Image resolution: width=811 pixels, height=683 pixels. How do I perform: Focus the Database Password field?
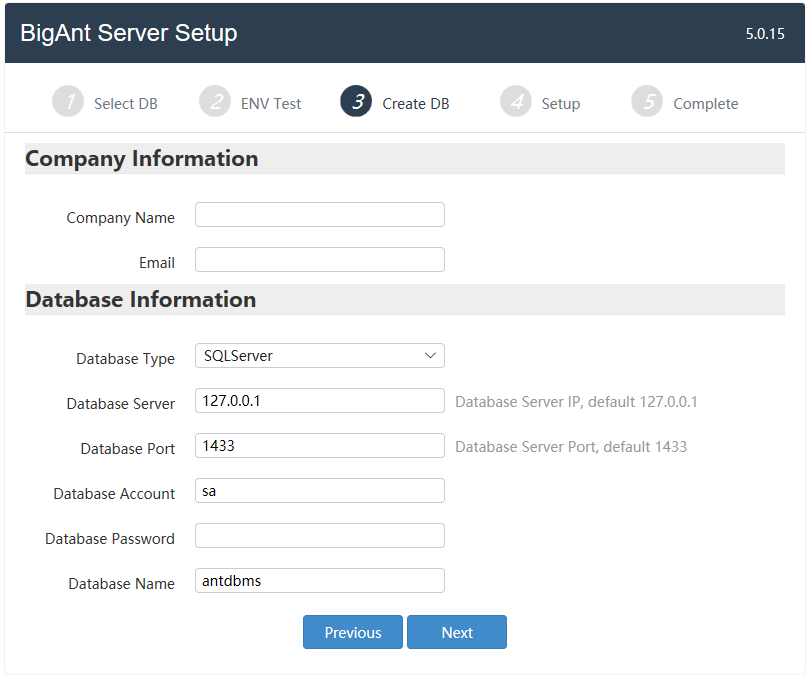tap(320, 536)
